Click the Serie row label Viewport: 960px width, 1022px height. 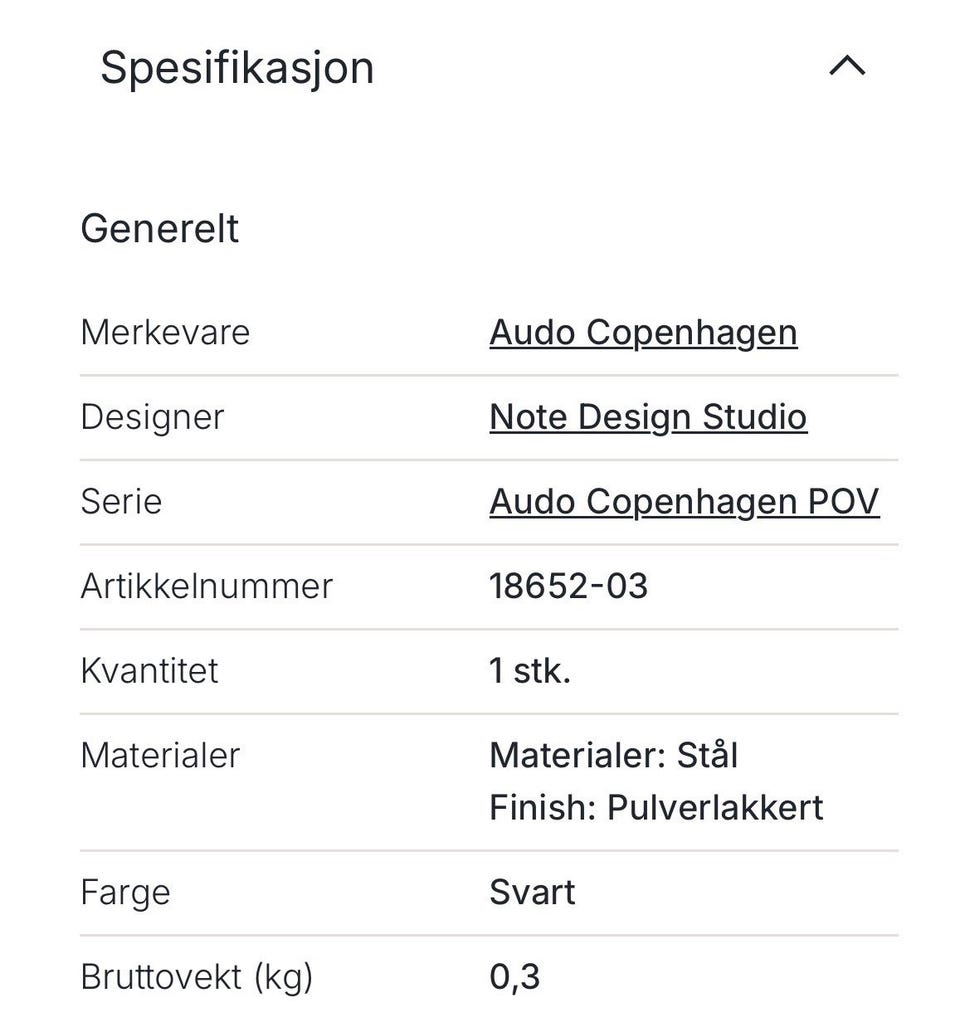click(121, 501)
